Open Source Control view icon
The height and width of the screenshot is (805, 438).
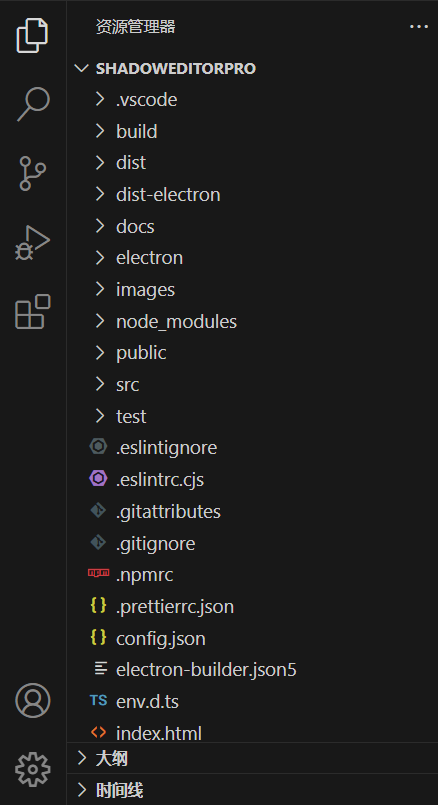[x=32, y=174]
